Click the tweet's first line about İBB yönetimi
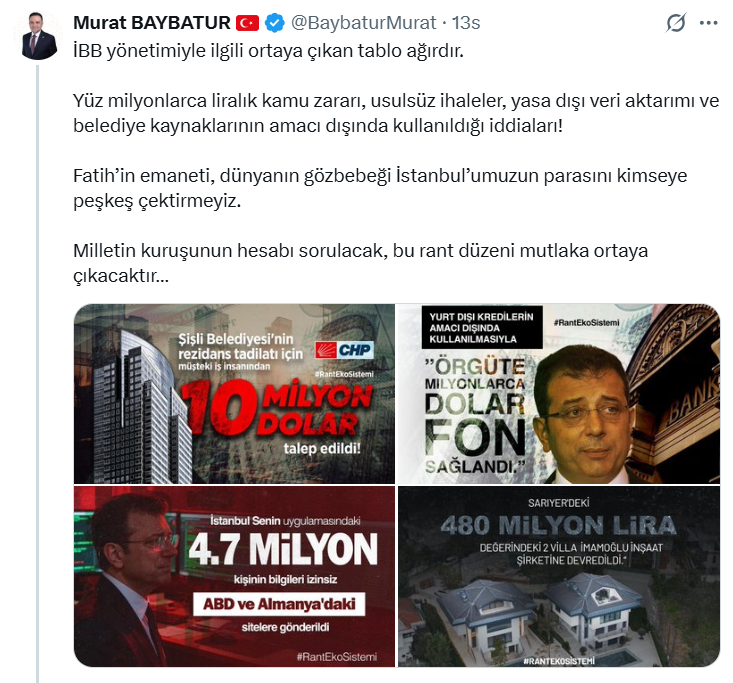 (268, 51)
